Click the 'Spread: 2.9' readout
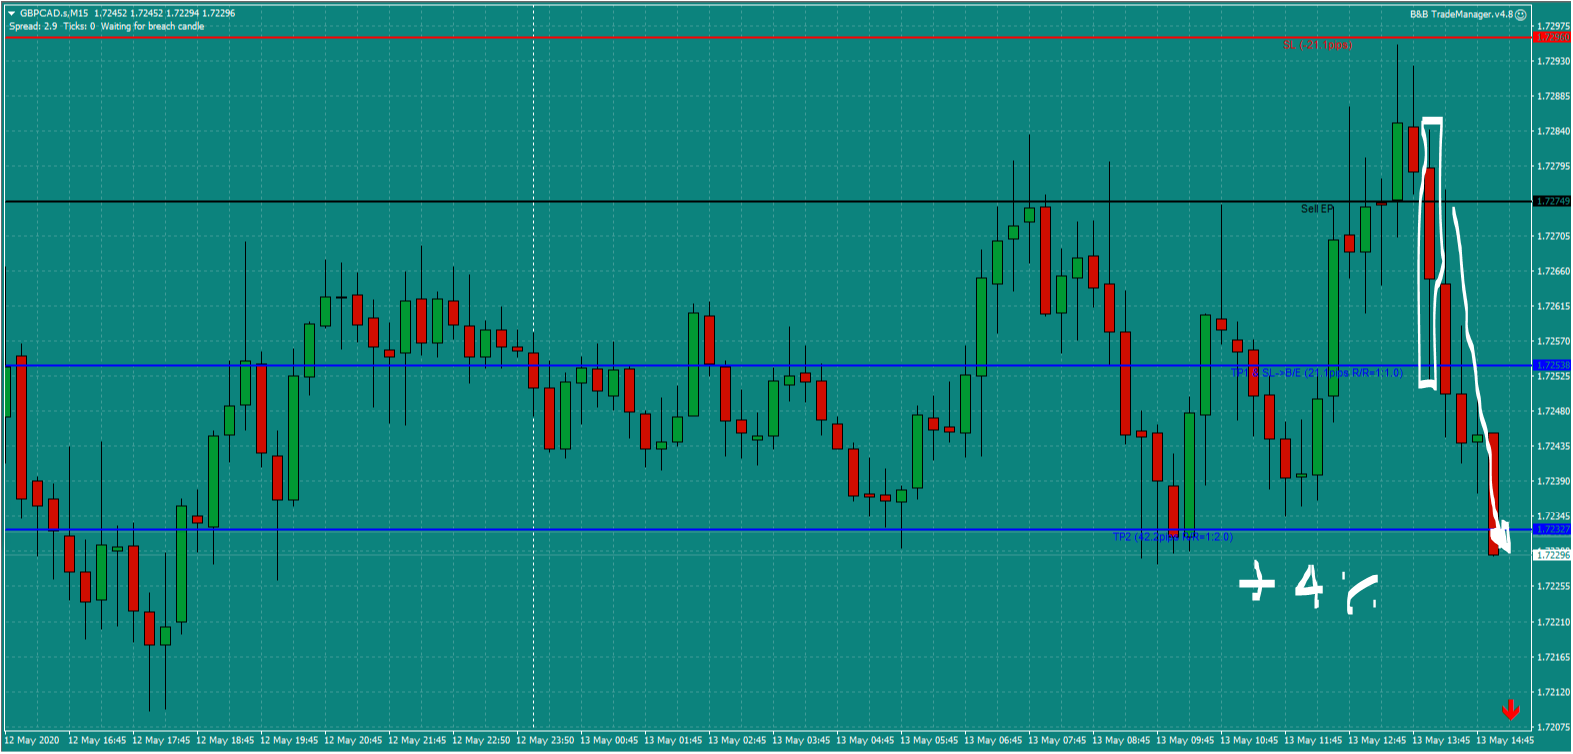 click(33, 26)
